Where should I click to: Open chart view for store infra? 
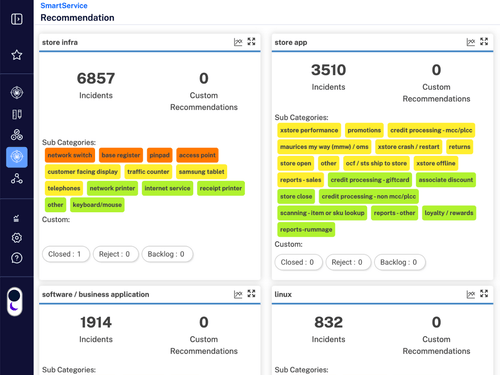pyautogui.click(x=238, y=42)
